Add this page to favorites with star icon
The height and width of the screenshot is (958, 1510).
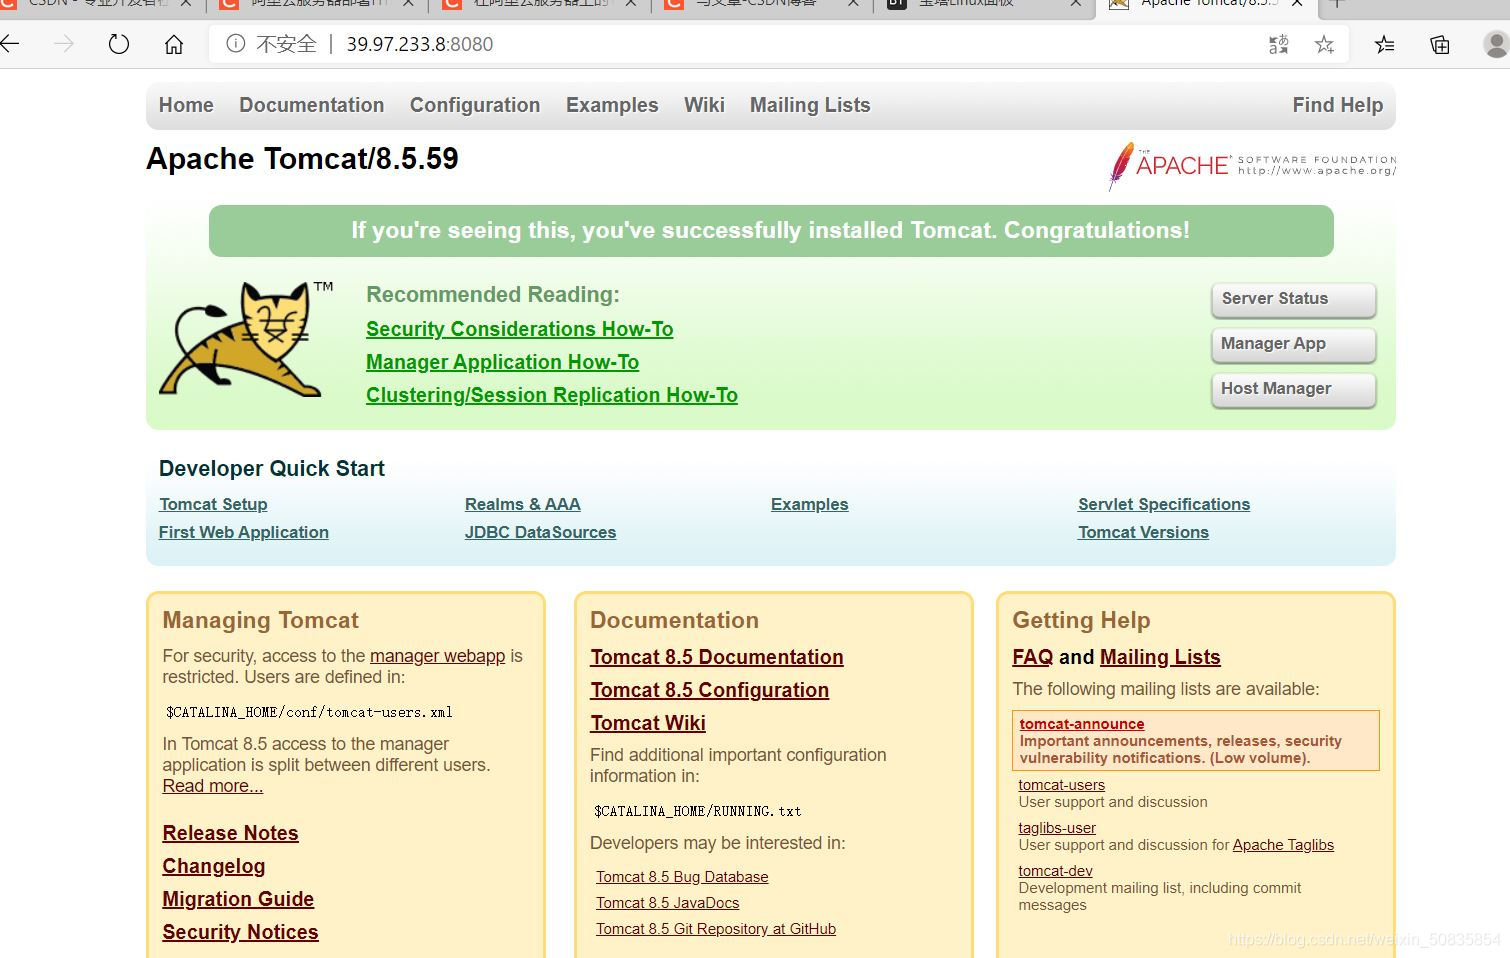pyautogui.click(x=1325, y=44)
